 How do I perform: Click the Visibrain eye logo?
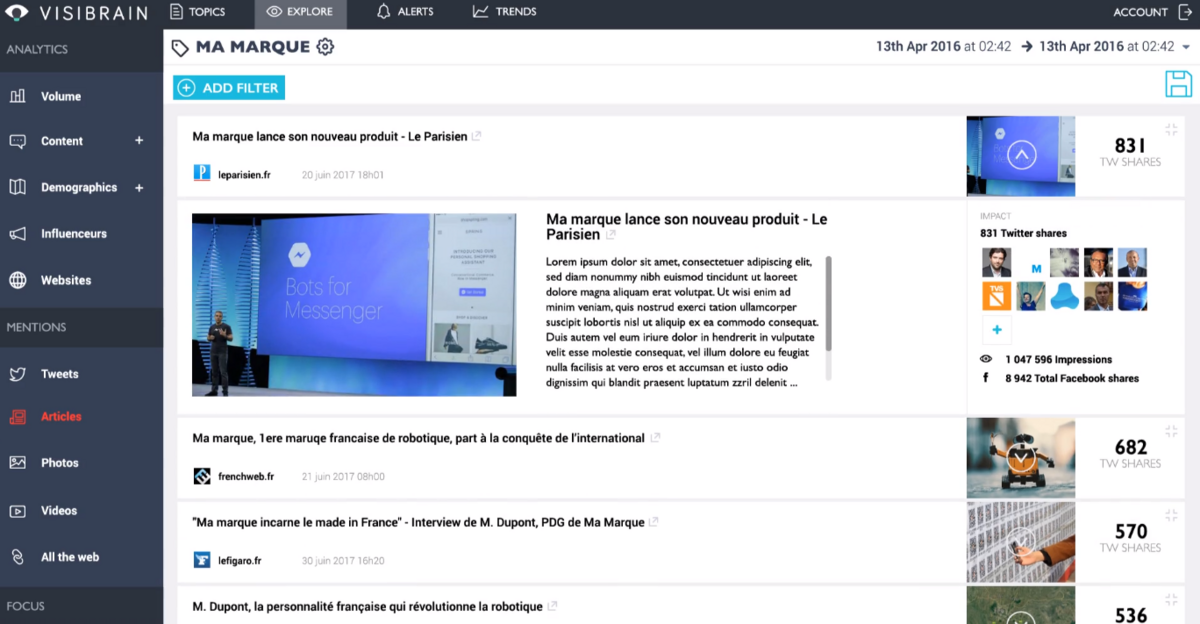[17, 13]
